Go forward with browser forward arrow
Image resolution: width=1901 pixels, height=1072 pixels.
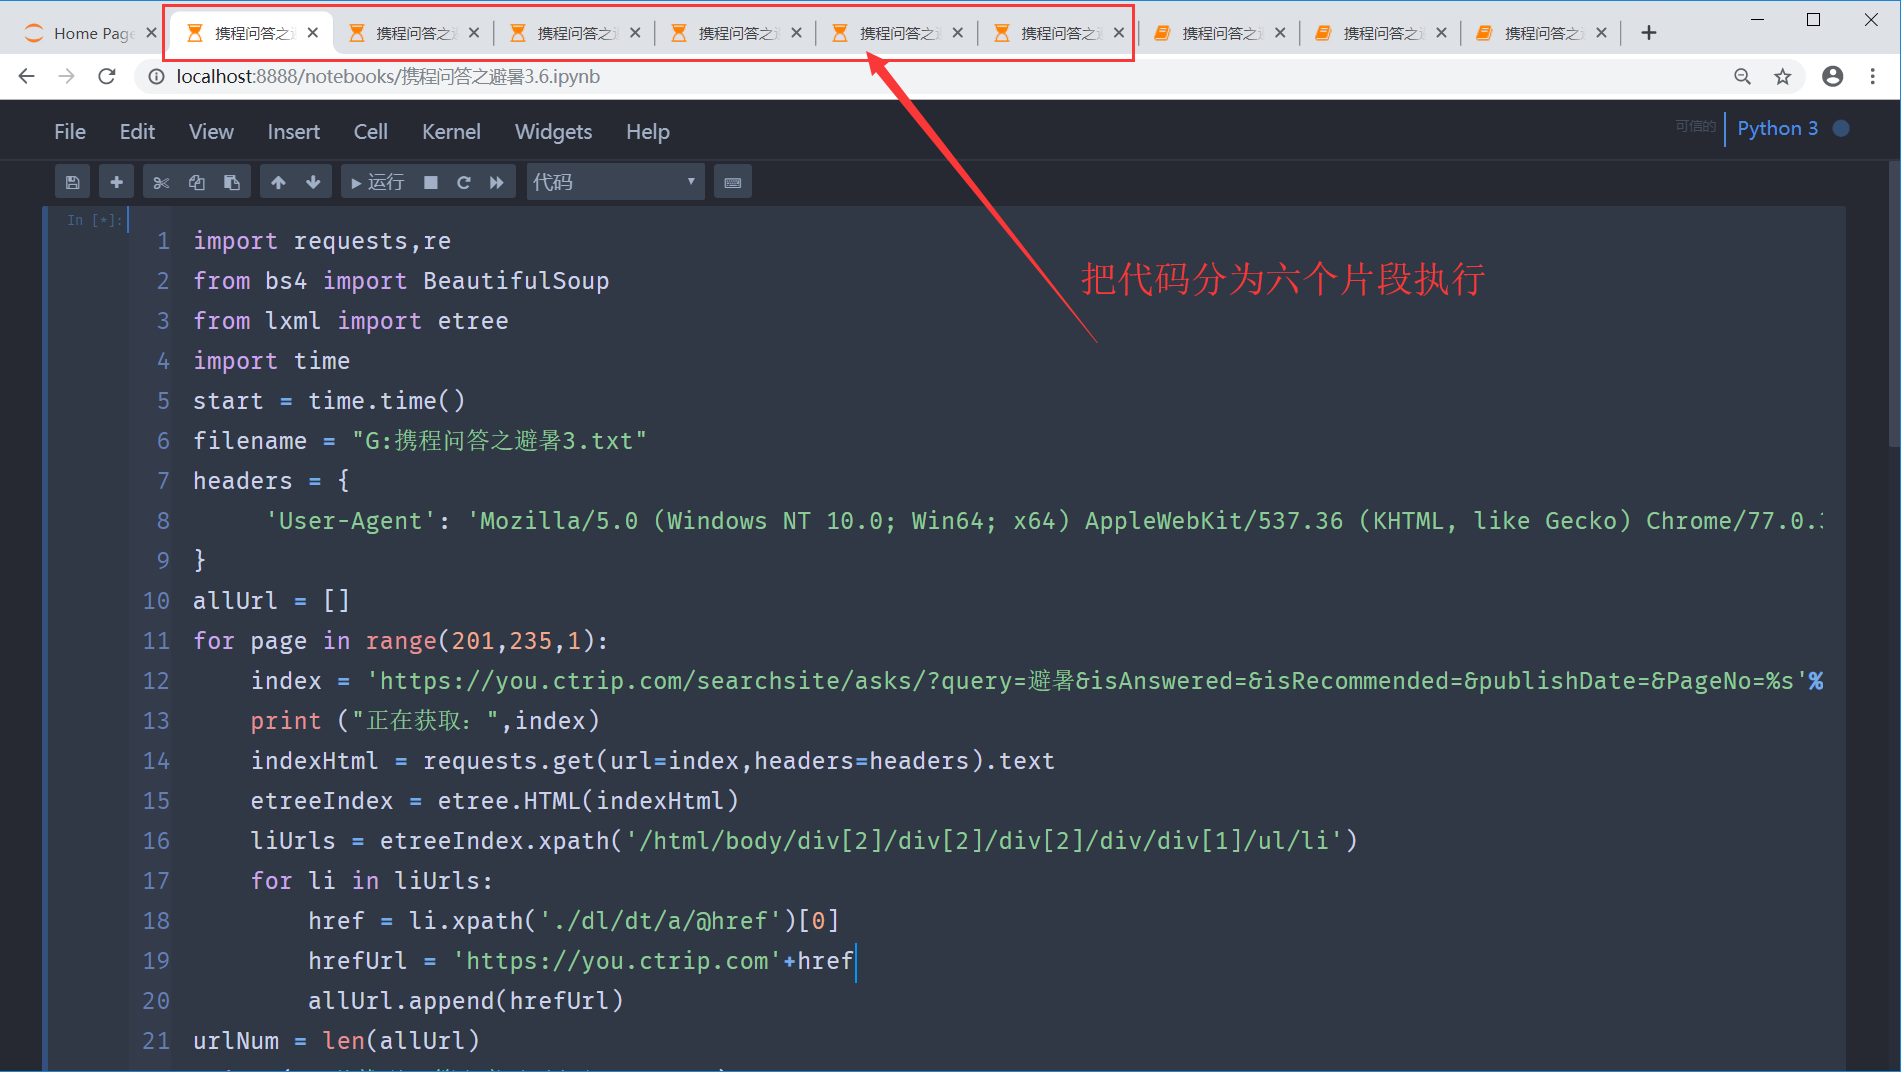67,76
